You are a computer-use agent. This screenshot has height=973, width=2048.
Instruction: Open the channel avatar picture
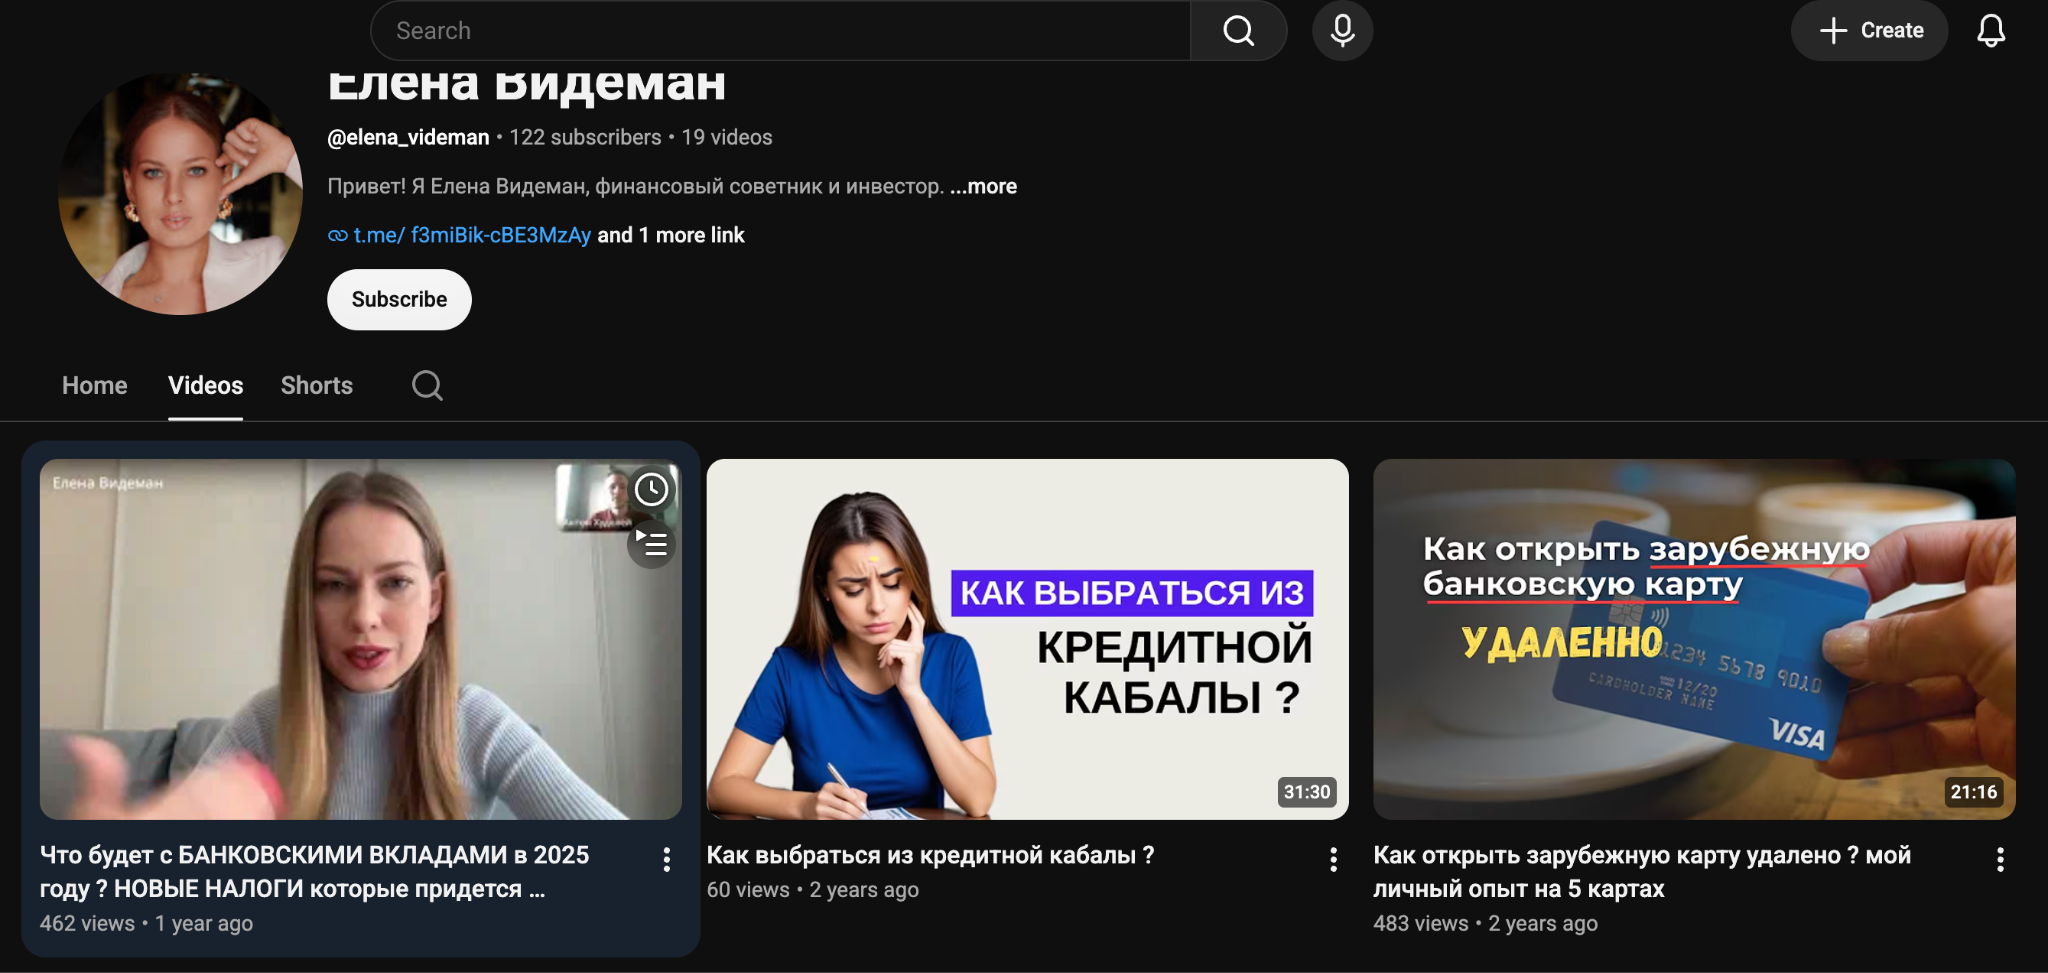[x=181, y=192]
